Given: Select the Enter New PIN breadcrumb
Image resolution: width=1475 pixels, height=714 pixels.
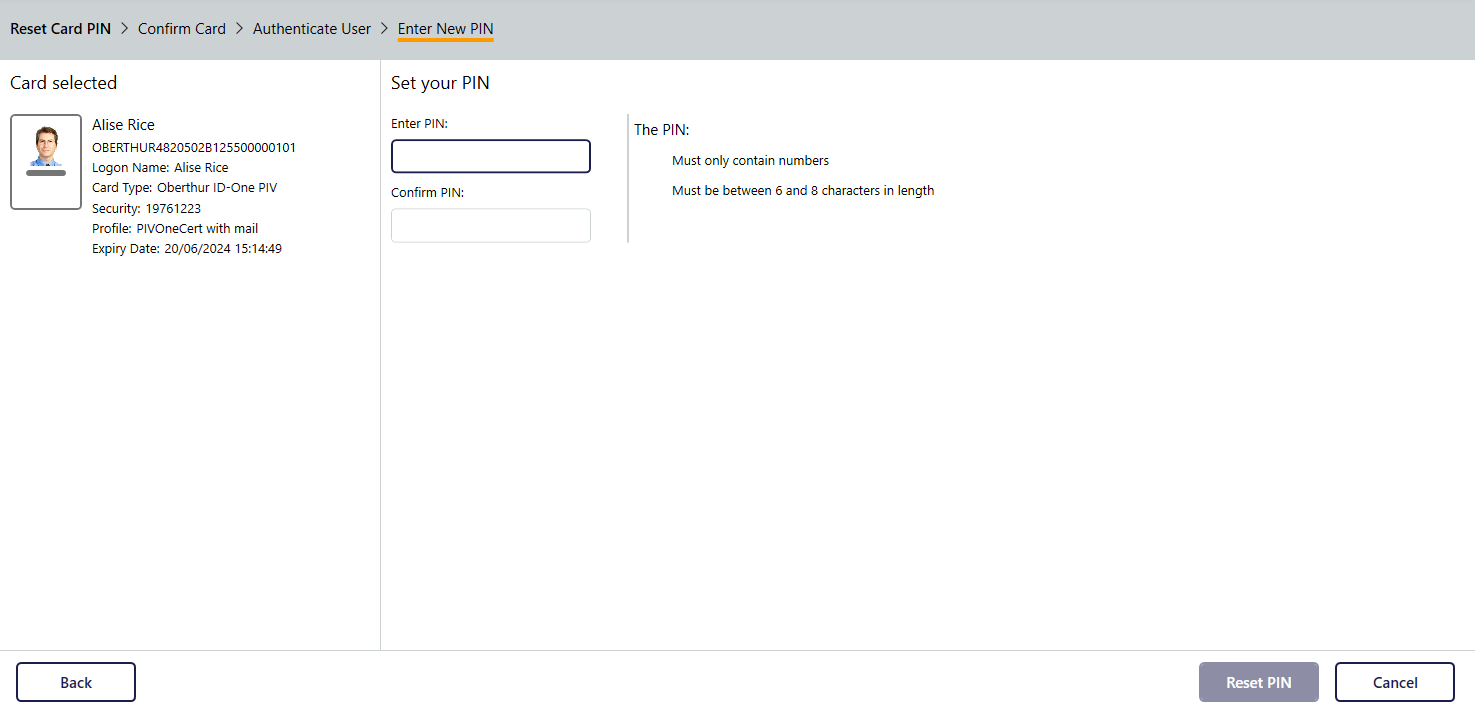Looking at the screenshot, I should point(446,29).
